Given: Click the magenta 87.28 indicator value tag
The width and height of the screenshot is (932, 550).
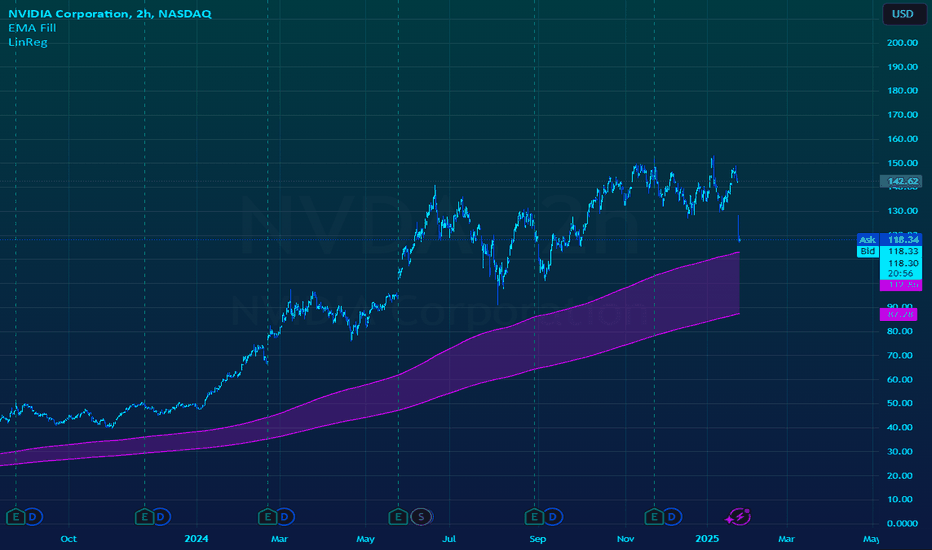Looking at the screenshot, I should click(x=899, y=314).
